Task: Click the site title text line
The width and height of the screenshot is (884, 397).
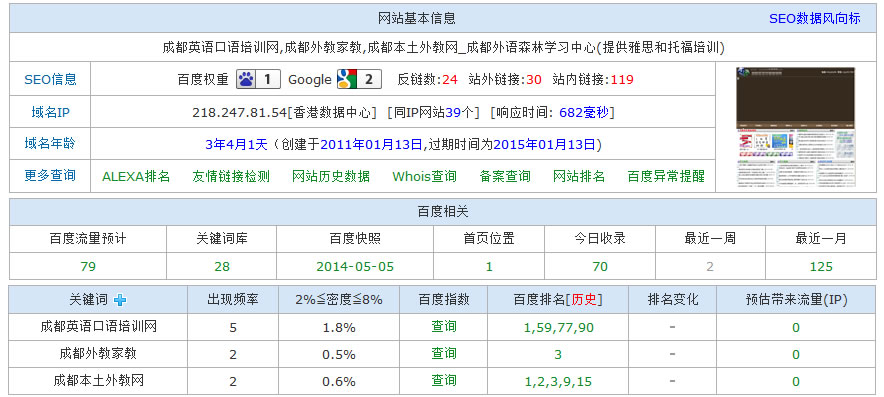Action: coord(443,48)
